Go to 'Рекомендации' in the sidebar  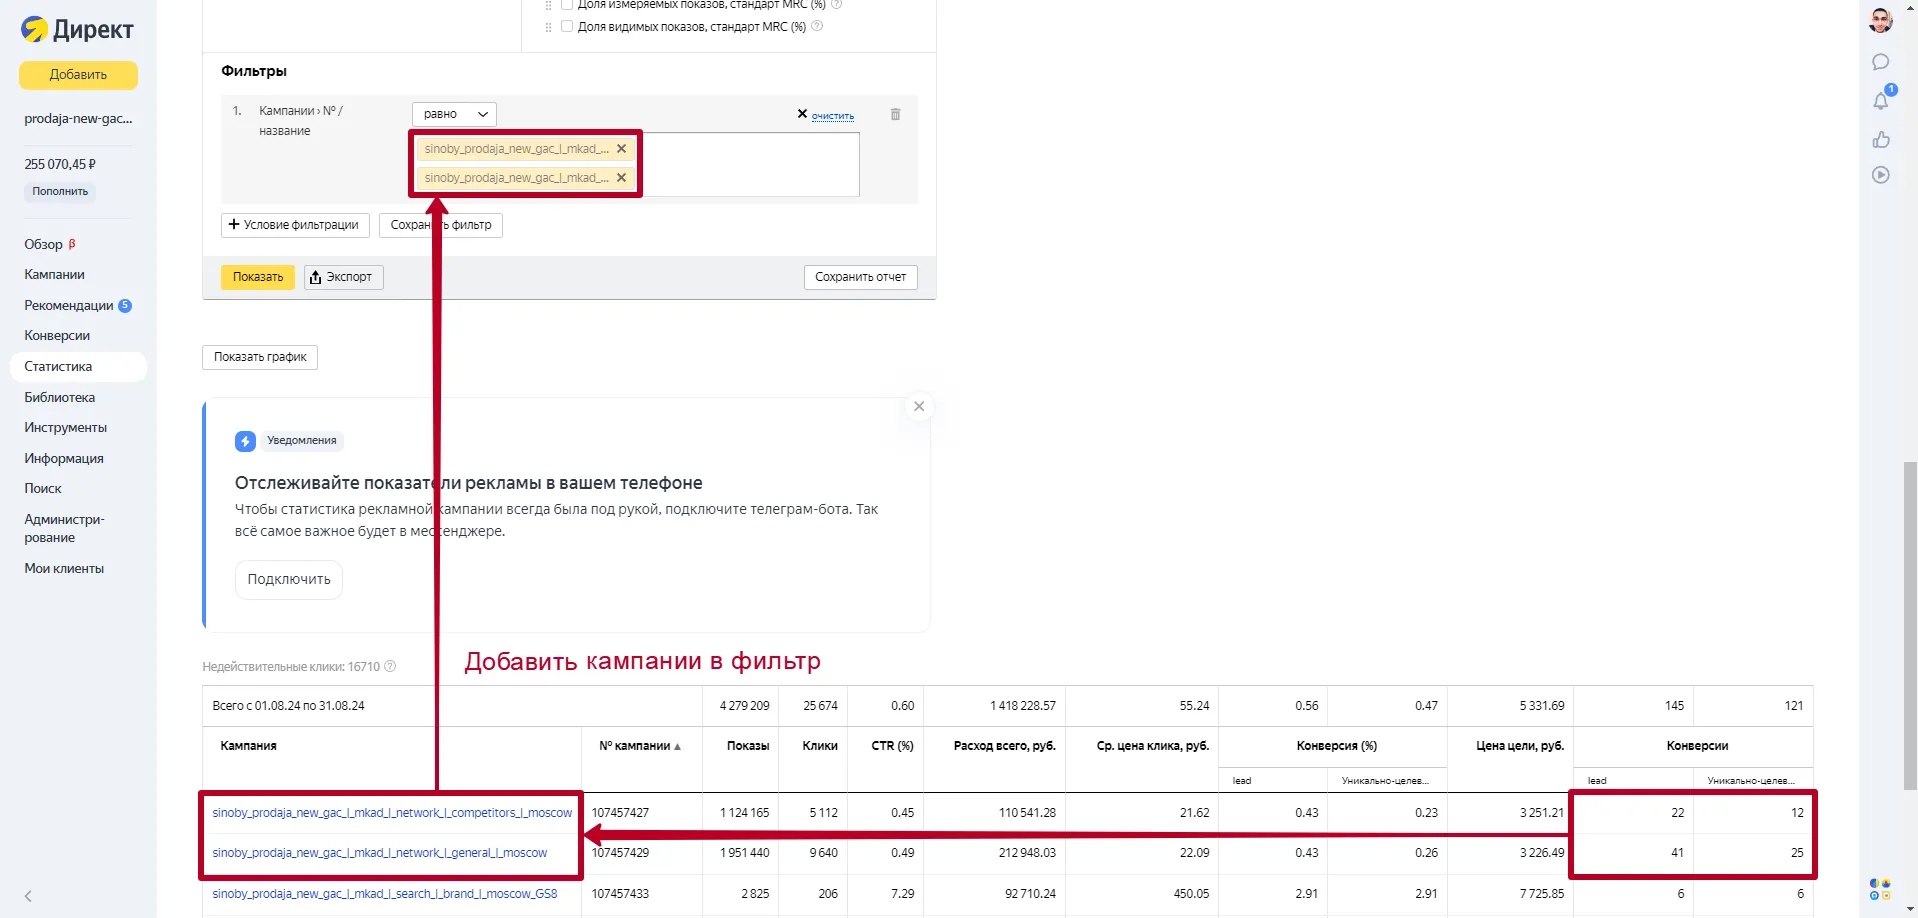pos(68,305)
